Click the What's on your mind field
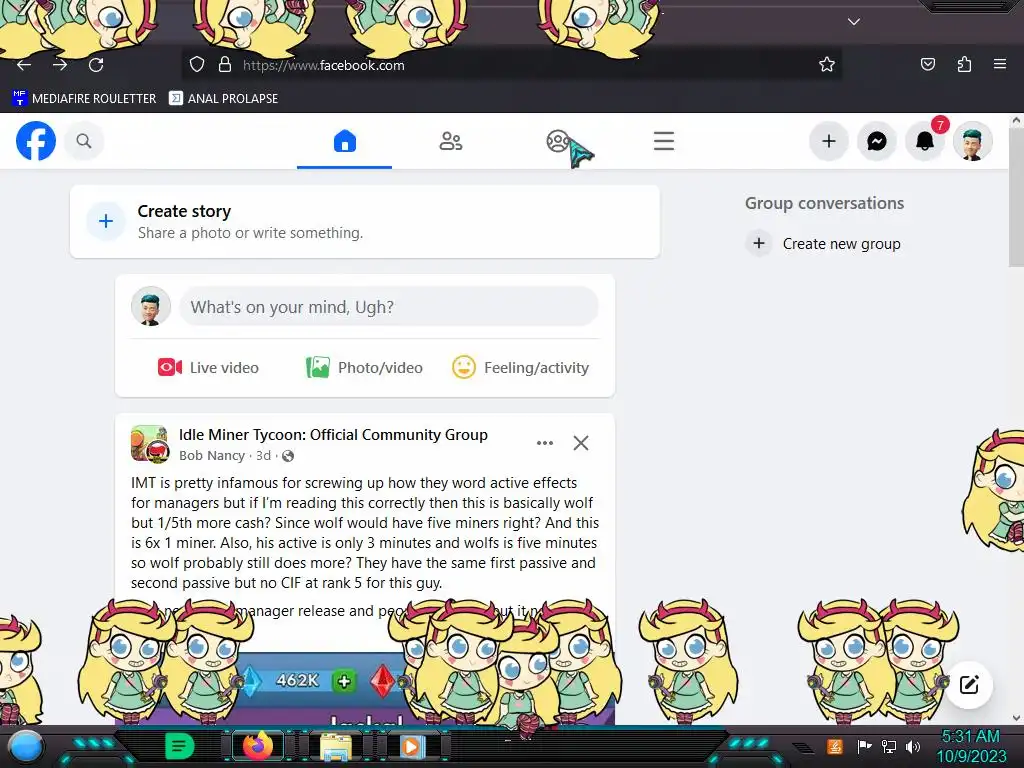The image size is (1024, 768). 389,307
